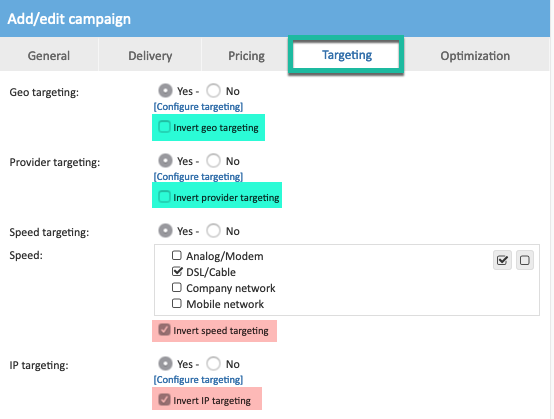Open the Optimization tab
The image size is (554, 419).
point(475,55)
